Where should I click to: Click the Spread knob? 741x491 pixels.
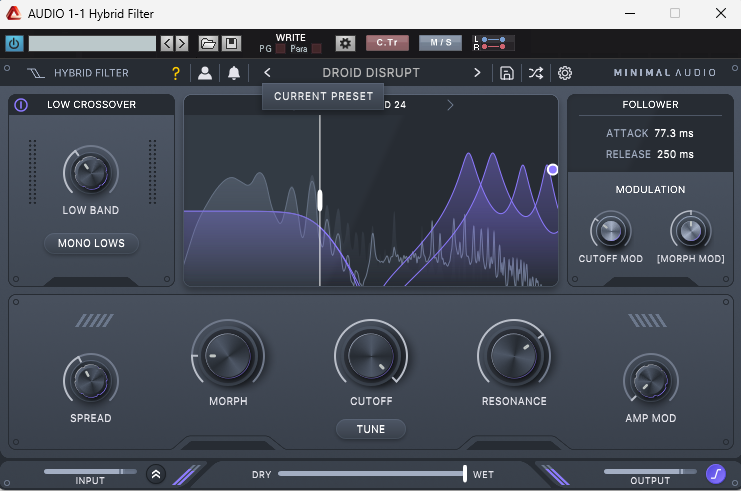pyautogui.click(x=91, y=381)
